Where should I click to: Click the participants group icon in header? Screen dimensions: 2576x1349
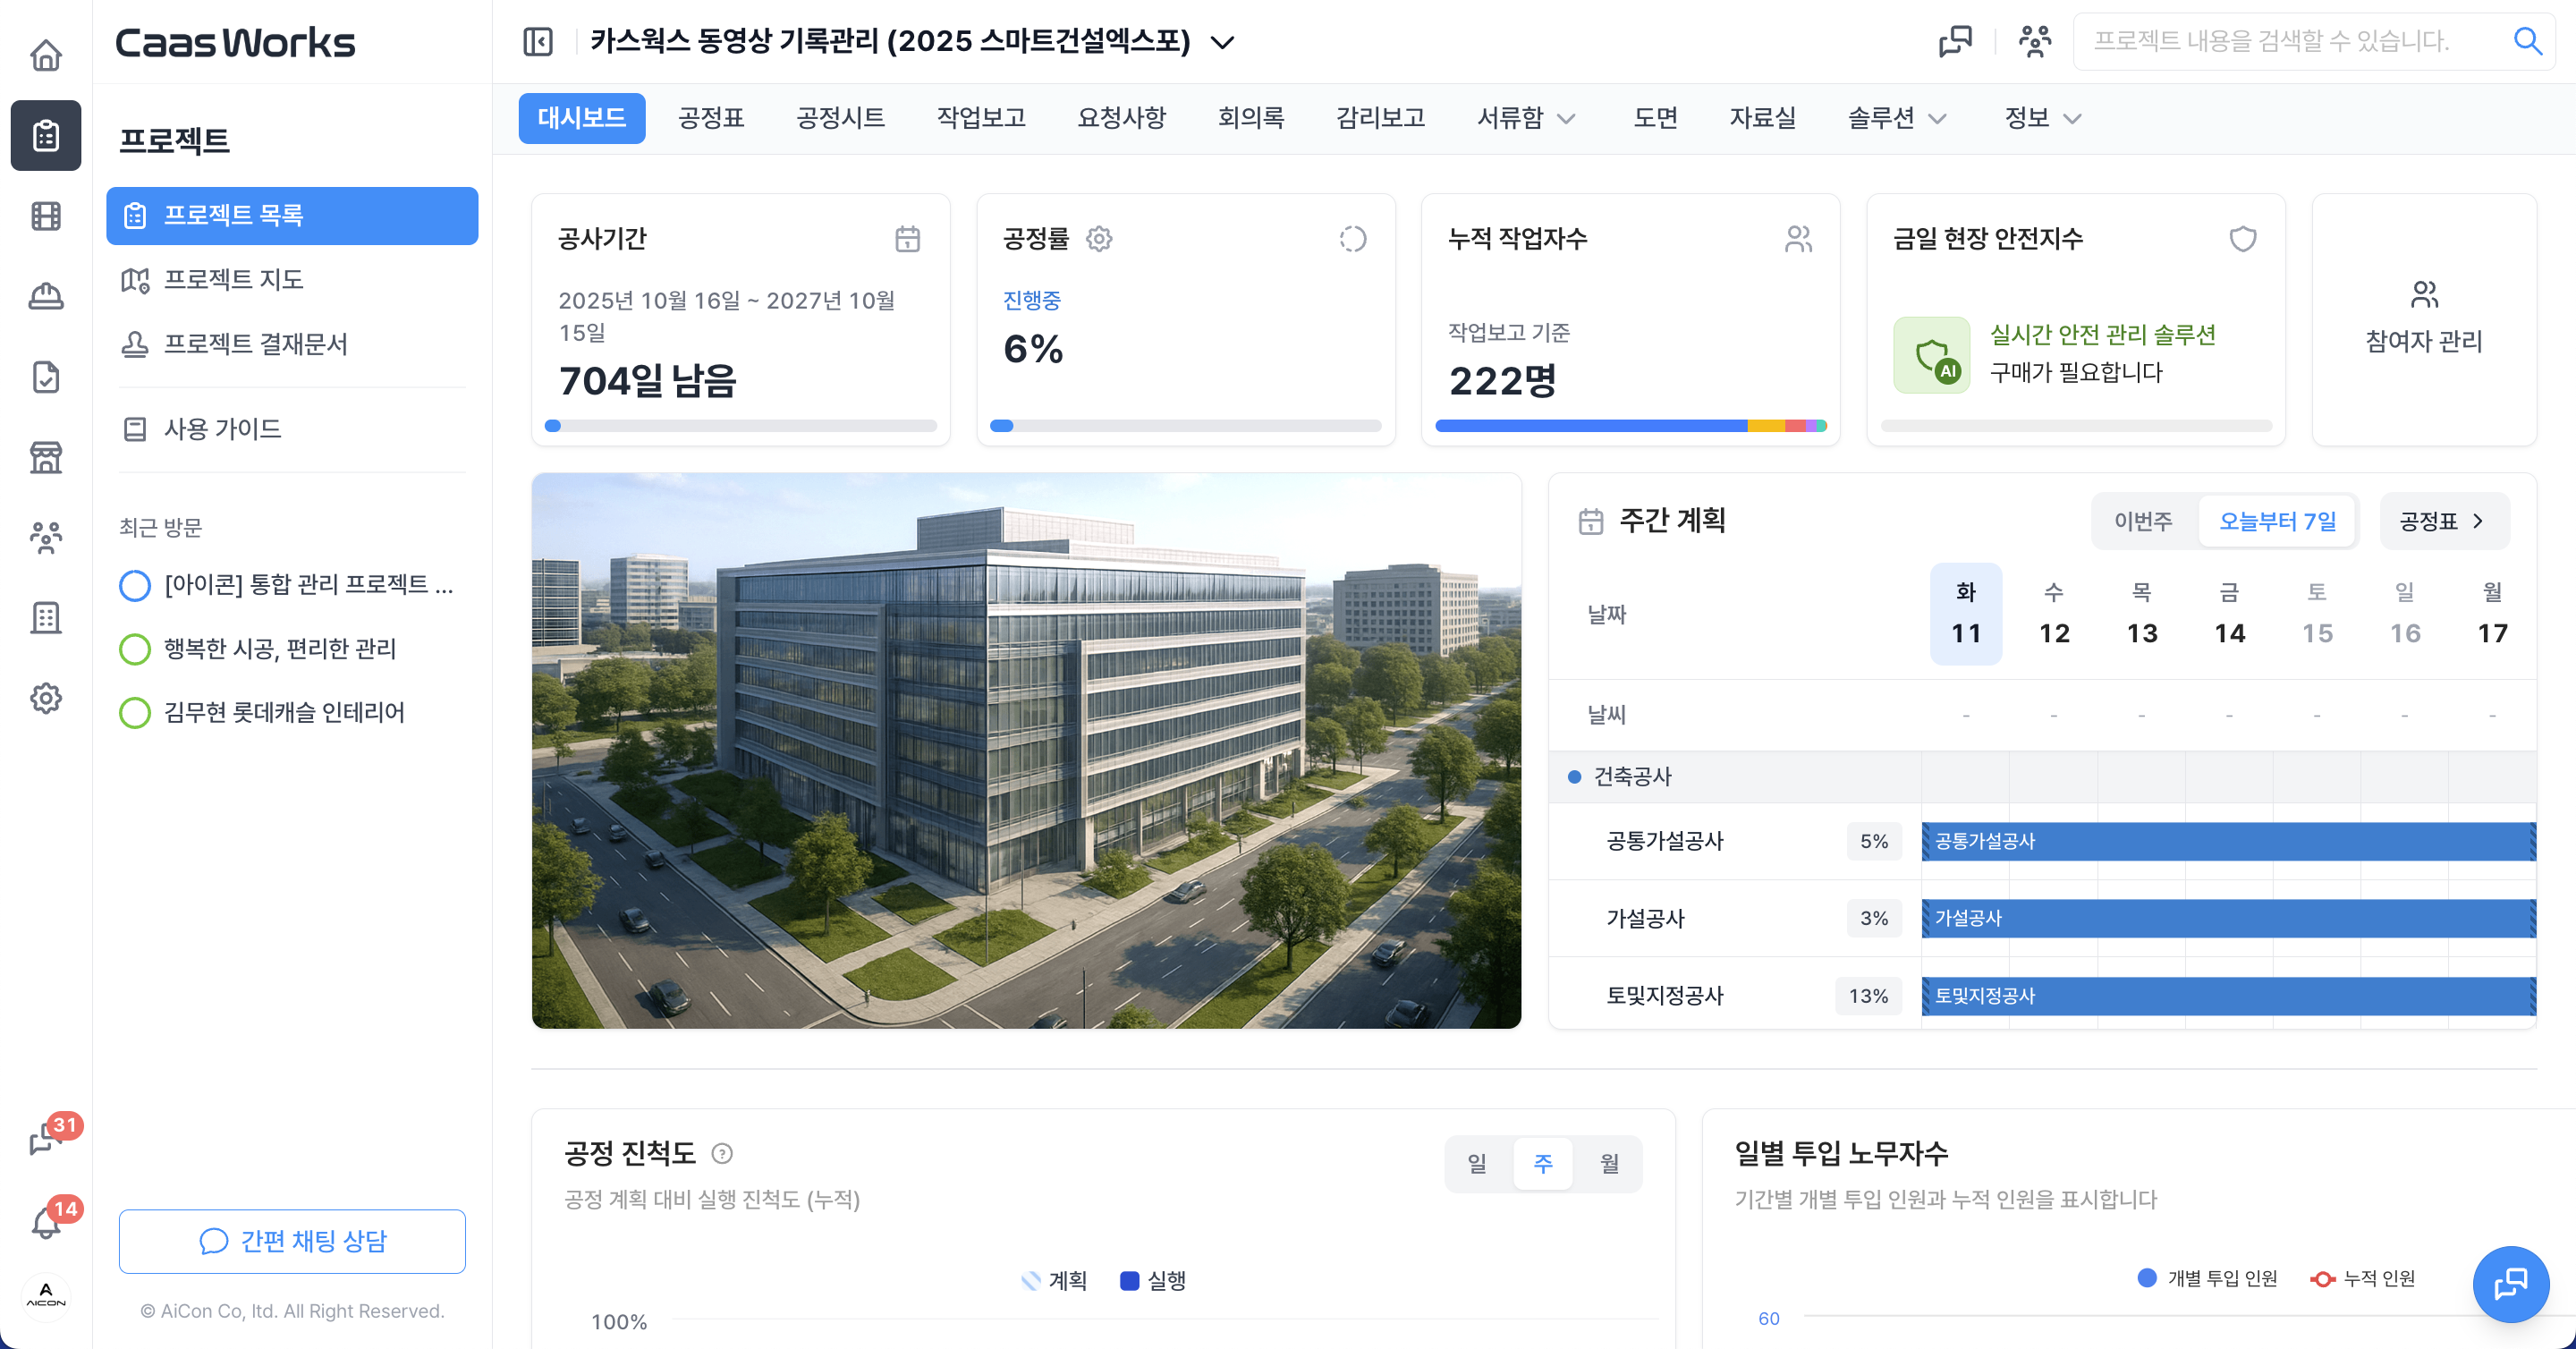(2034, 42)
